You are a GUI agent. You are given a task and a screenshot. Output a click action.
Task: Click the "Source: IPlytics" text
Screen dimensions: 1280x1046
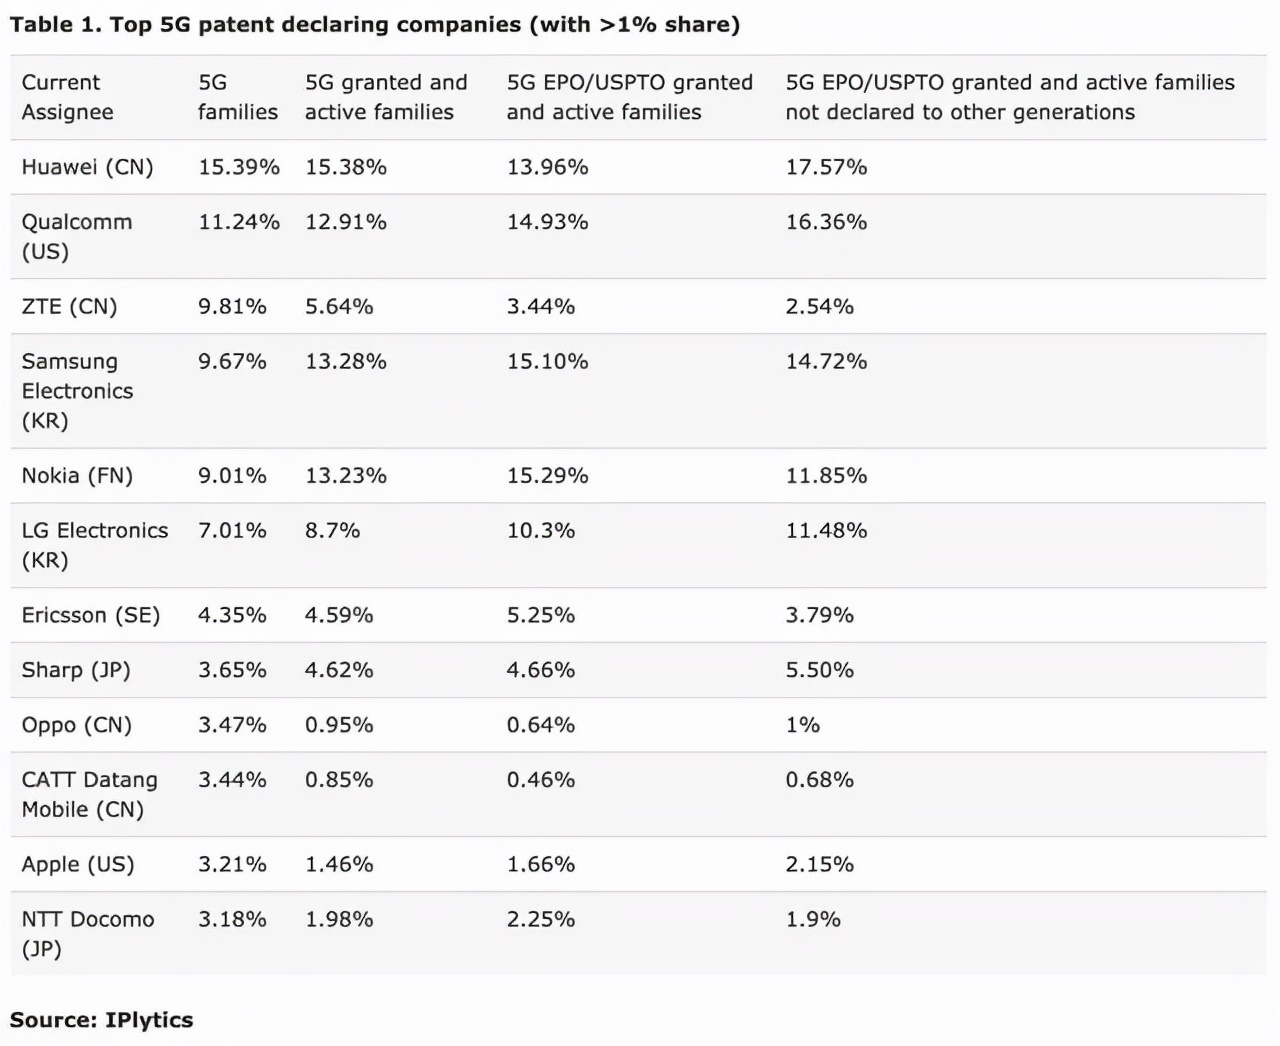point(101,1019)
